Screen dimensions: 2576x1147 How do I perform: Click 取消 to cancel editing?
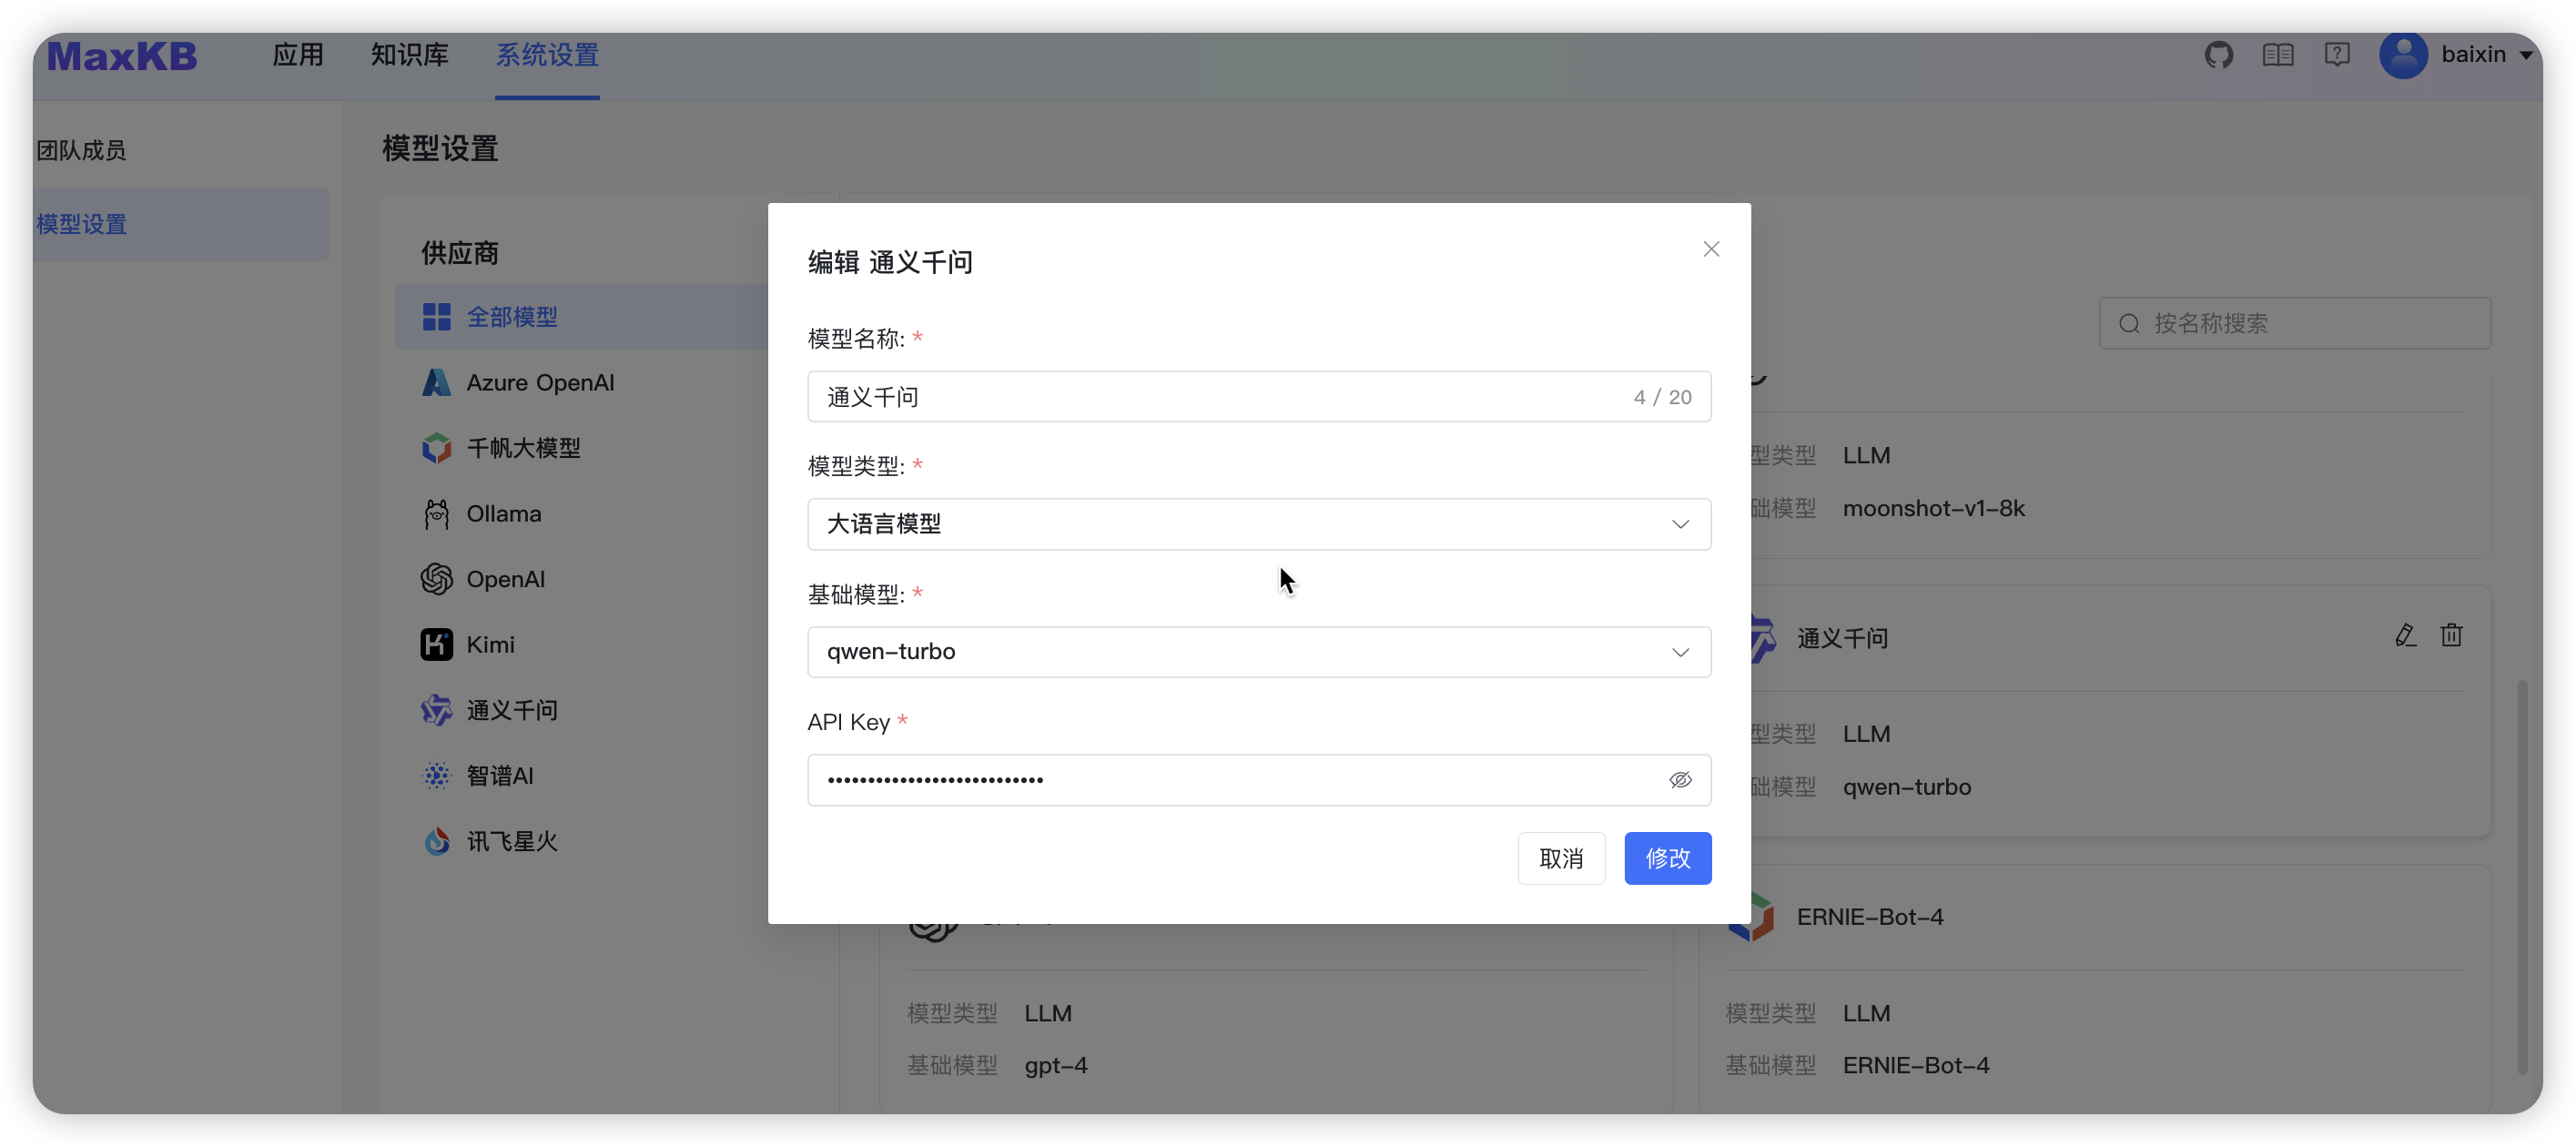pos(1562,856)
